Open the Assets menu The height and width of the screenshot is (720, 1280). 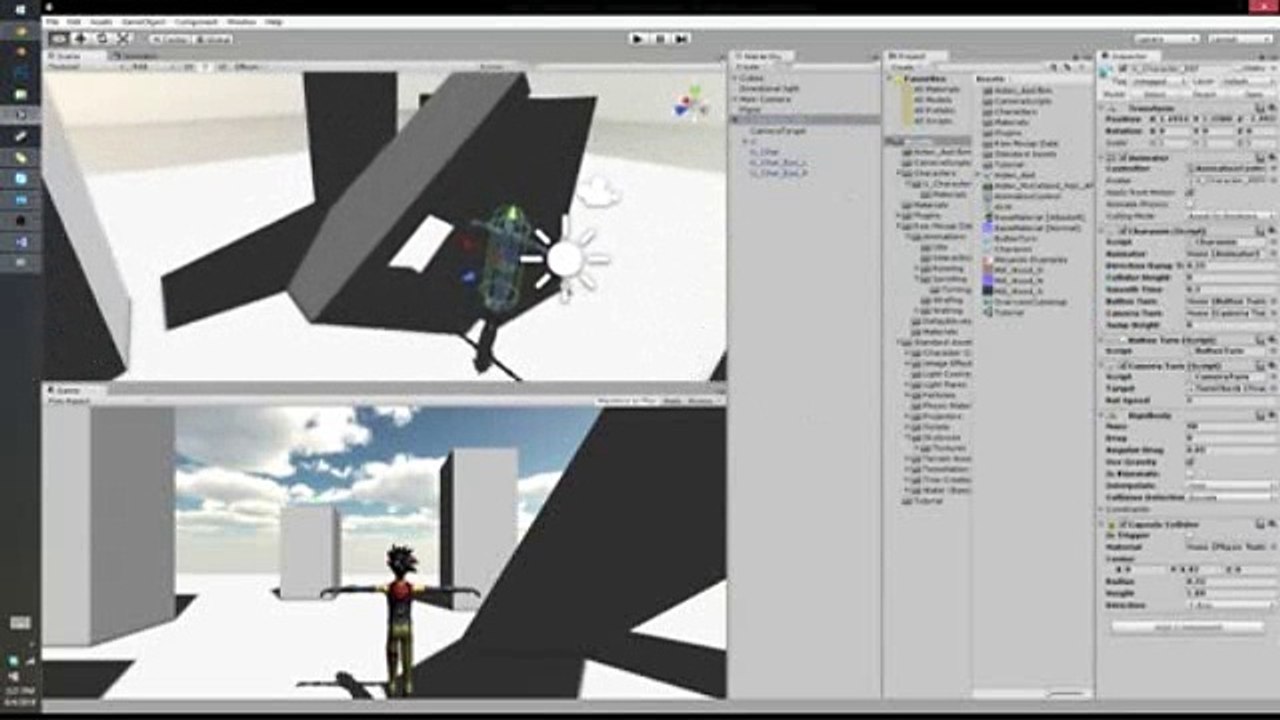[101, 21]
